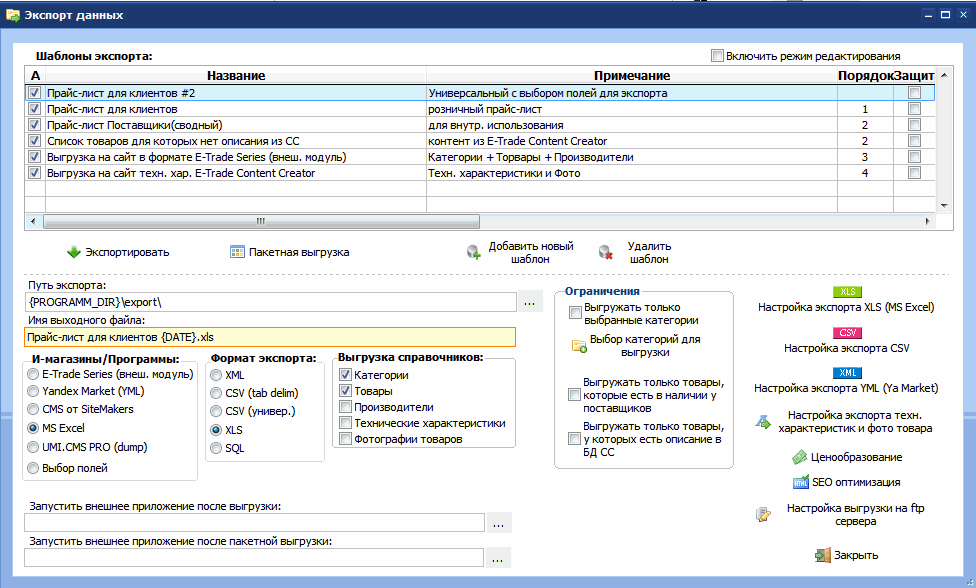Select row Прайс-лист Поставщики(сводный)

(x=479, y=125)
